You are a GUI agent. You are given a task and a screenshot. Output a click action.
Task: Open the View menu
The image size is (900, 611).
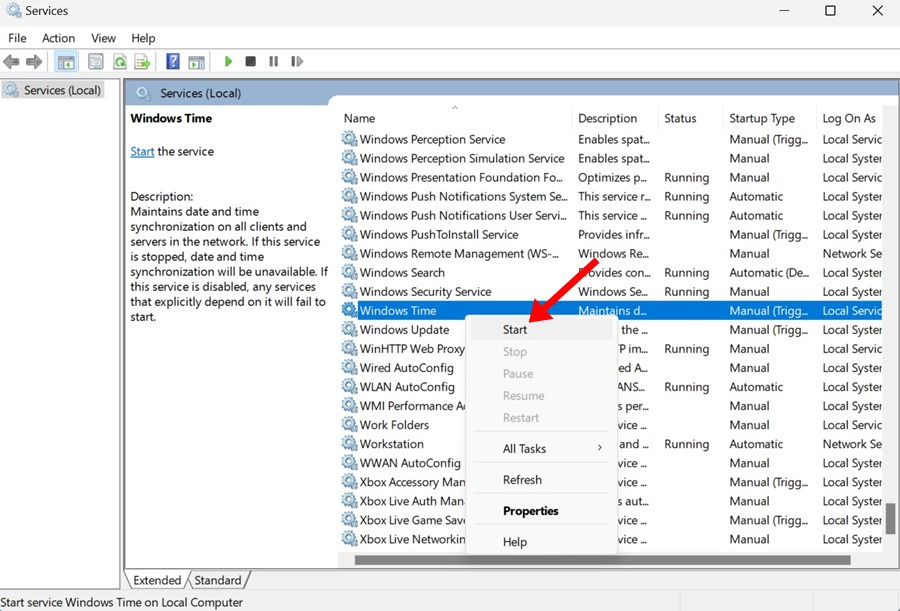[x=103, y=38]
